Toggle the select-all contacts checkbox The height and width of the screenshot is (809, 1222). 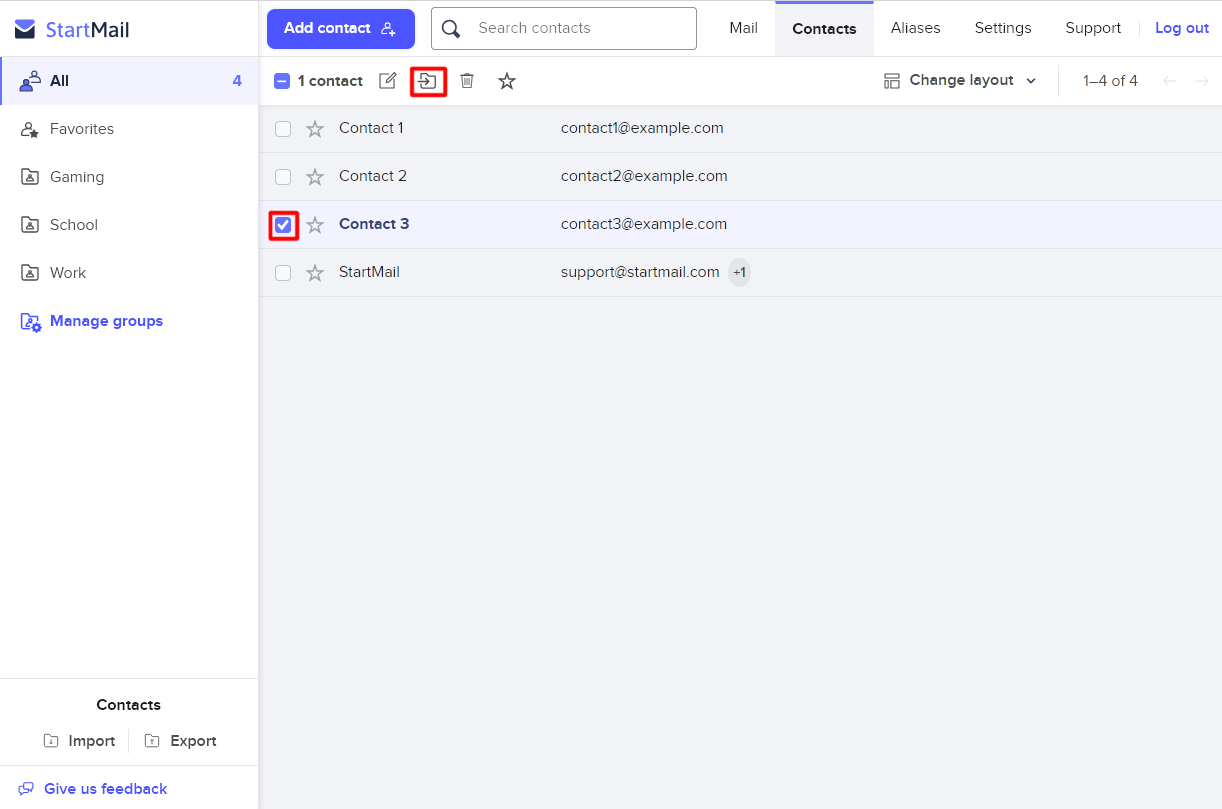[282, 81]
